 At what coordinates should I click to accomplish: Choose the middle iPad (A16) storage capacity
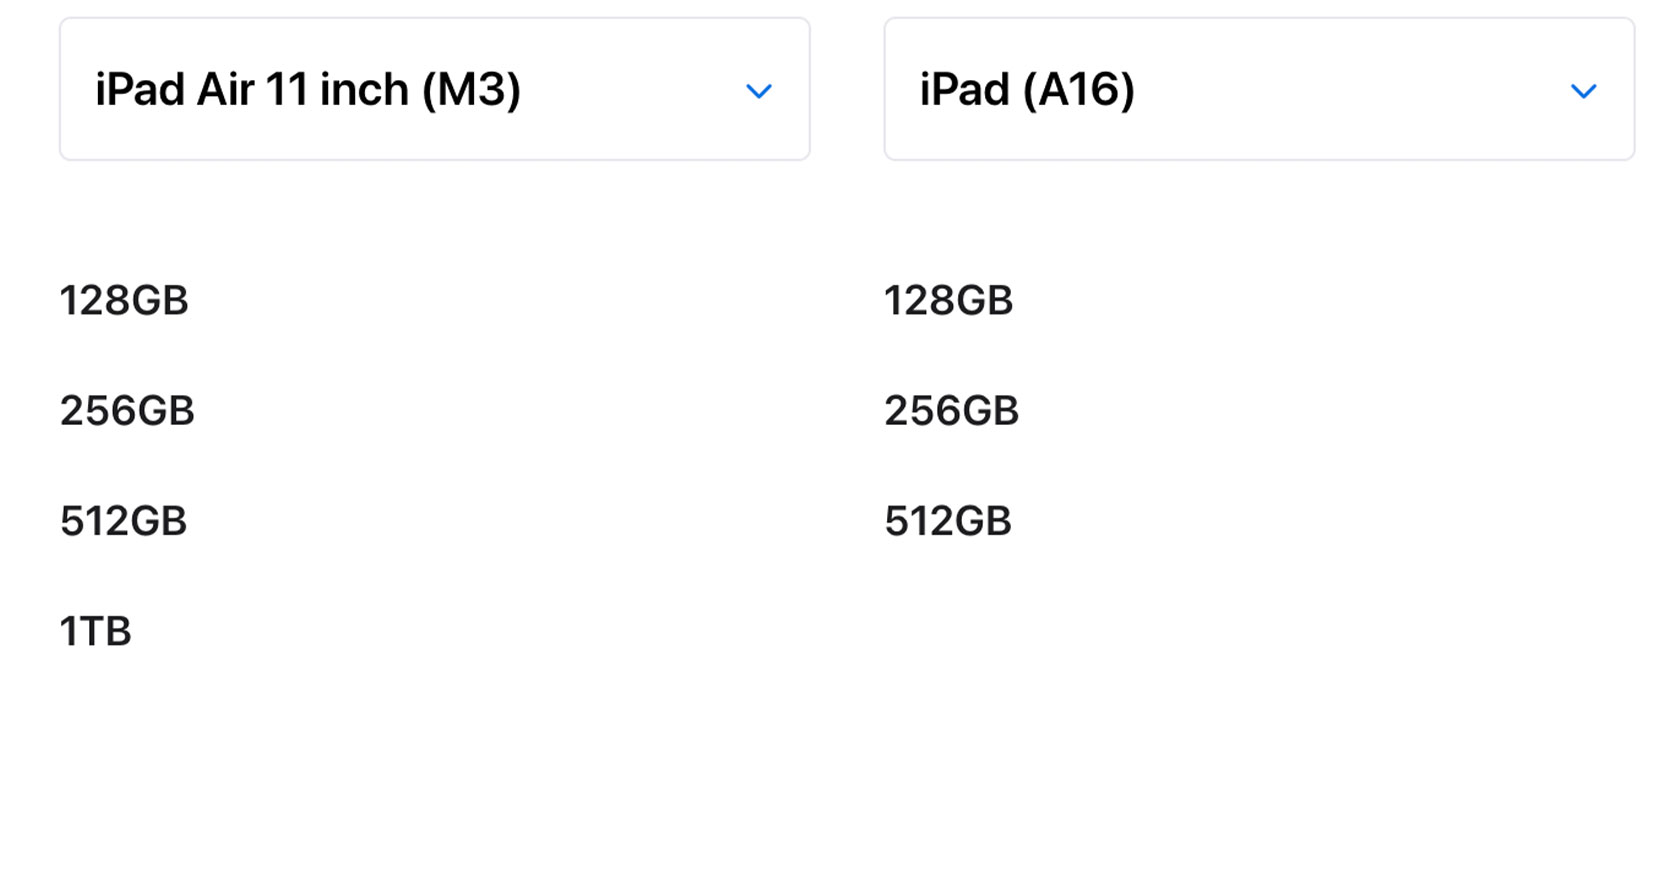tap(951, 410)
